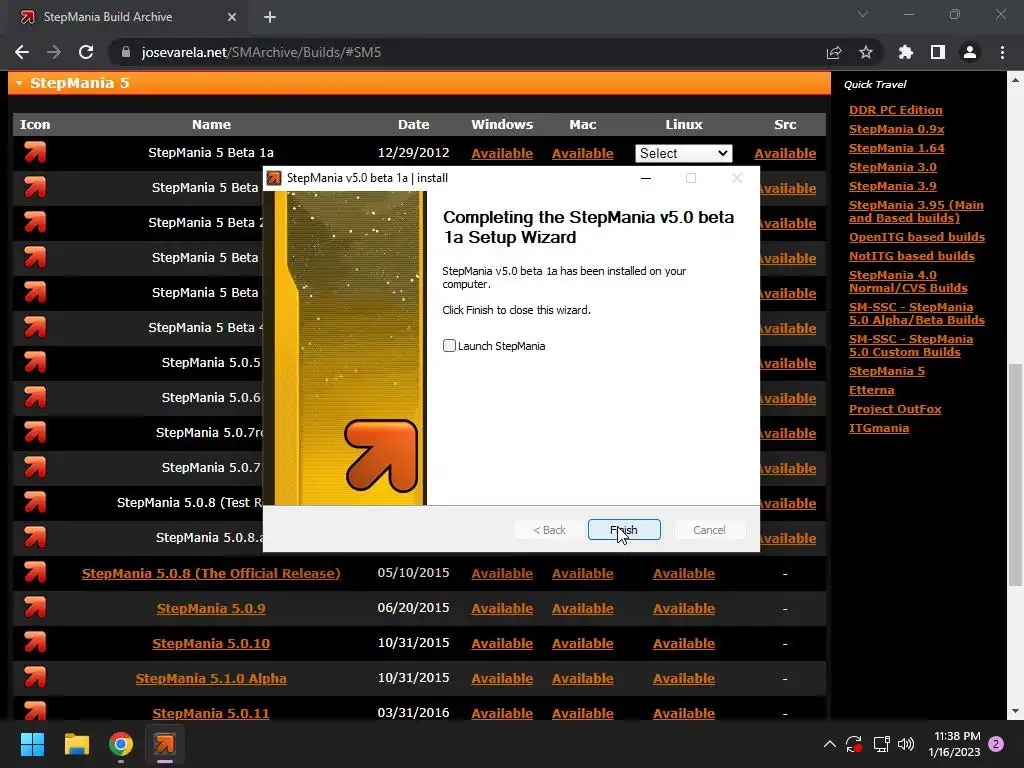Click StepMania icon in the 5.1.0 Alpha row
Image resolution: width=1024 pixels, height=768 pixels.
pyautogui.click(x=35, y=678)
